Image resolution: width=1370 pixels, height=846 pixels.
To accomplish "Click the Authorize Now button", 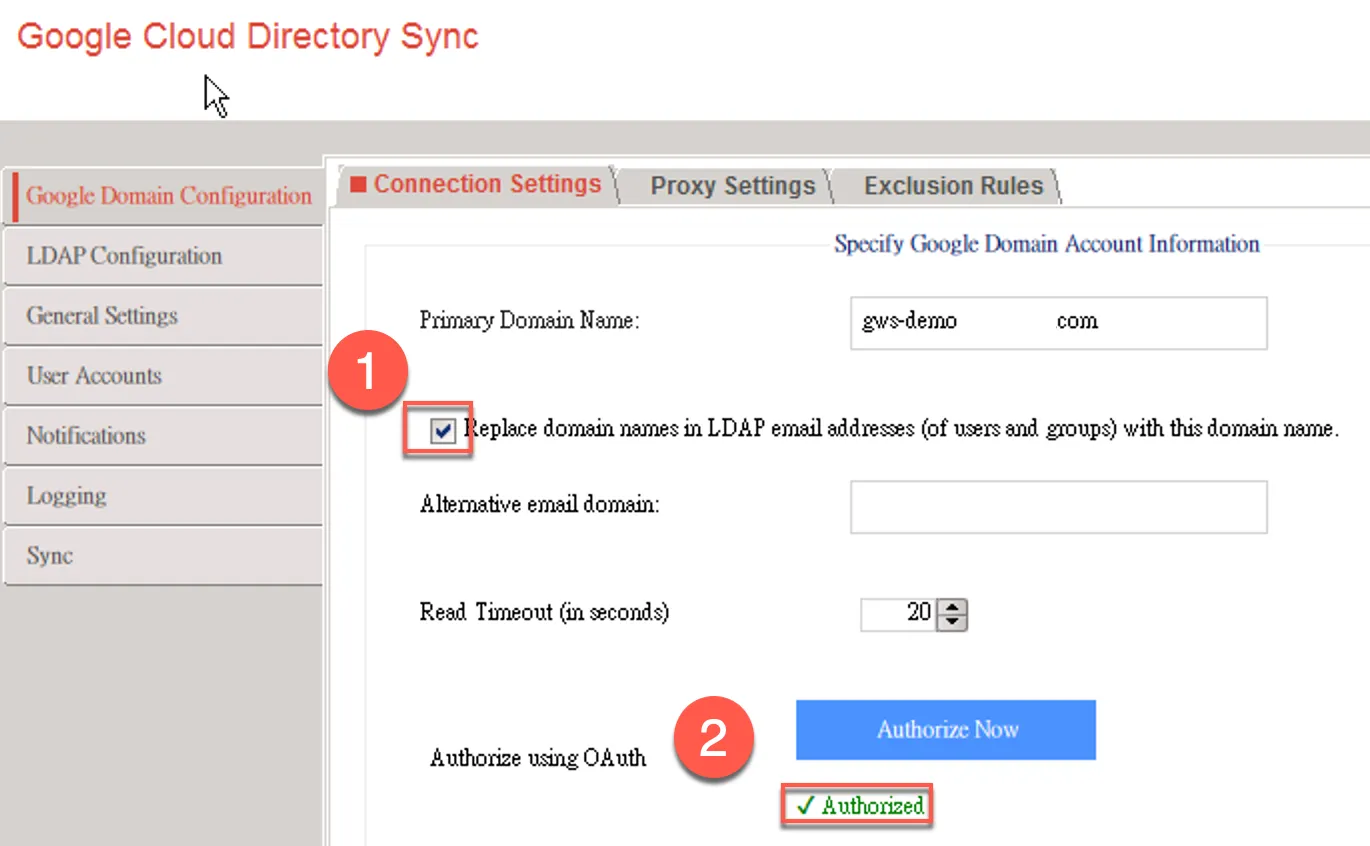I will 946,730.
